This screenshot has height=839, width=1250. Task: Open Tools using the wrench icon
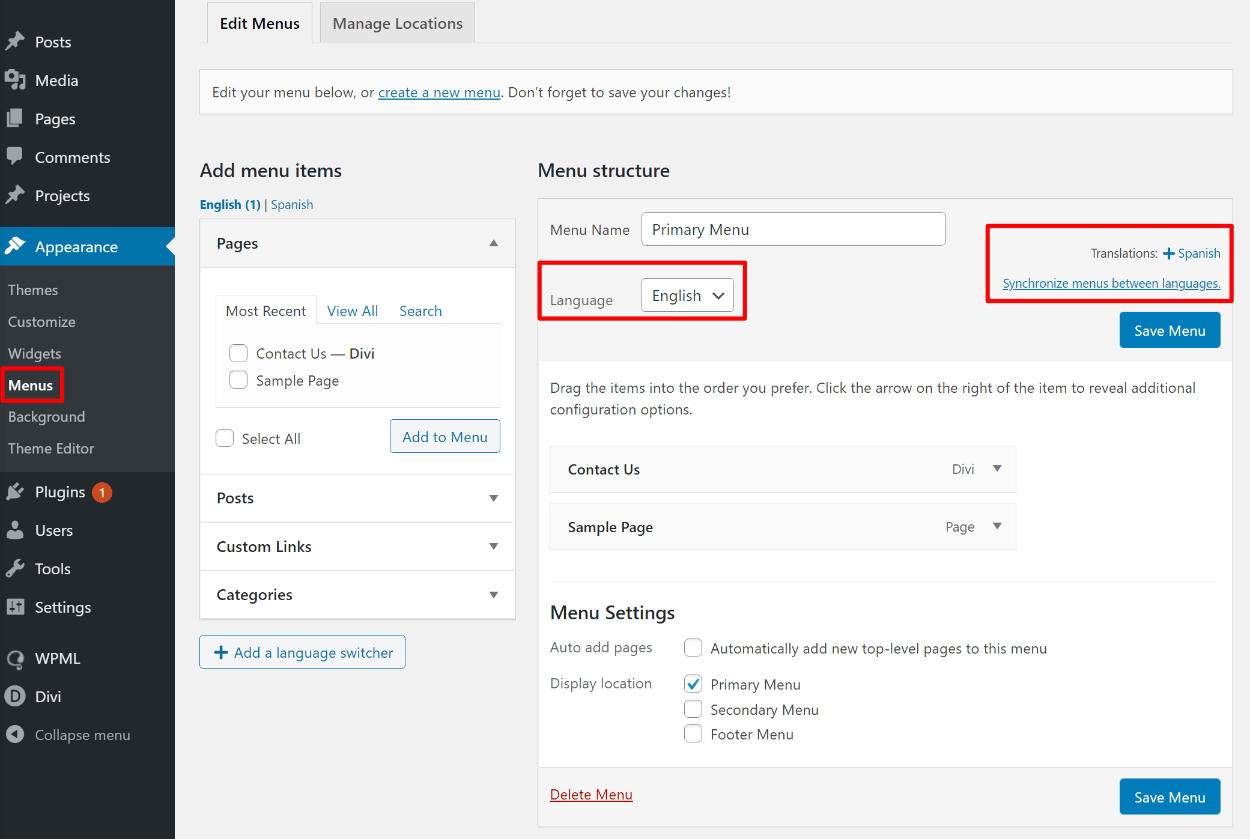coord(15,569)
